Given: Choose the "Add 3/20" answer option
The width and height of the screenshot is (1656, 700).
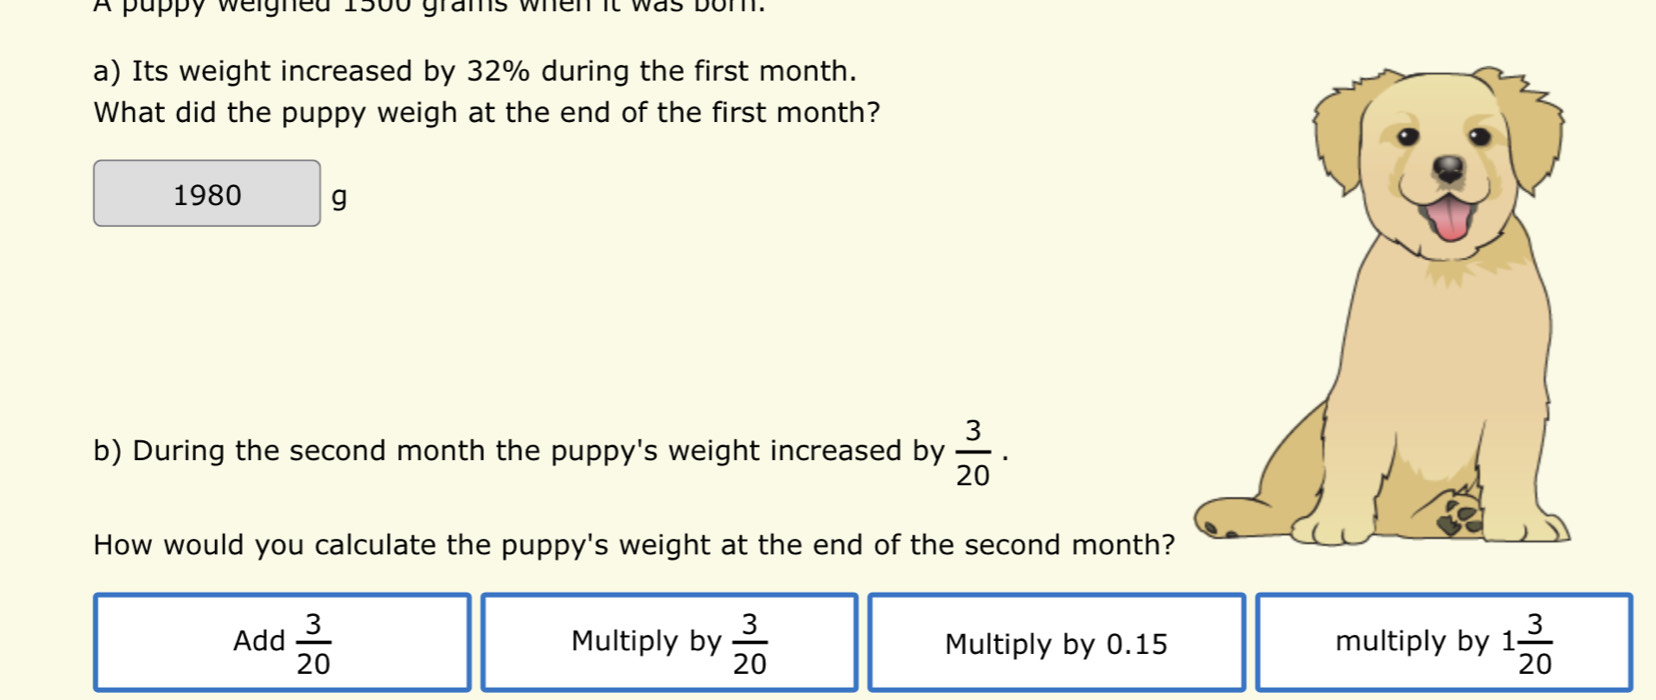Looking at the screenshot, I should [282, 642].
